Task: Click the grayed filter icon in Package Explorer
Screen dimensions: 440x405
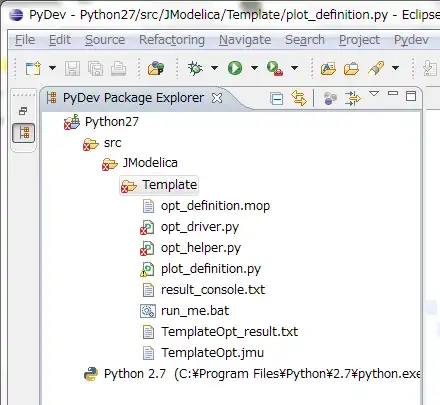Action: 330,98
